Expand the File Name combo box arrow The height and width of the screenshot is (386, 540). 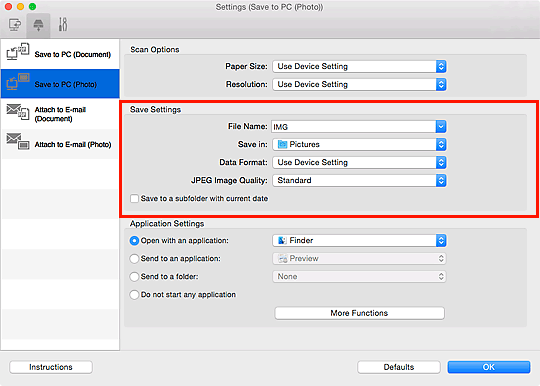441,127
